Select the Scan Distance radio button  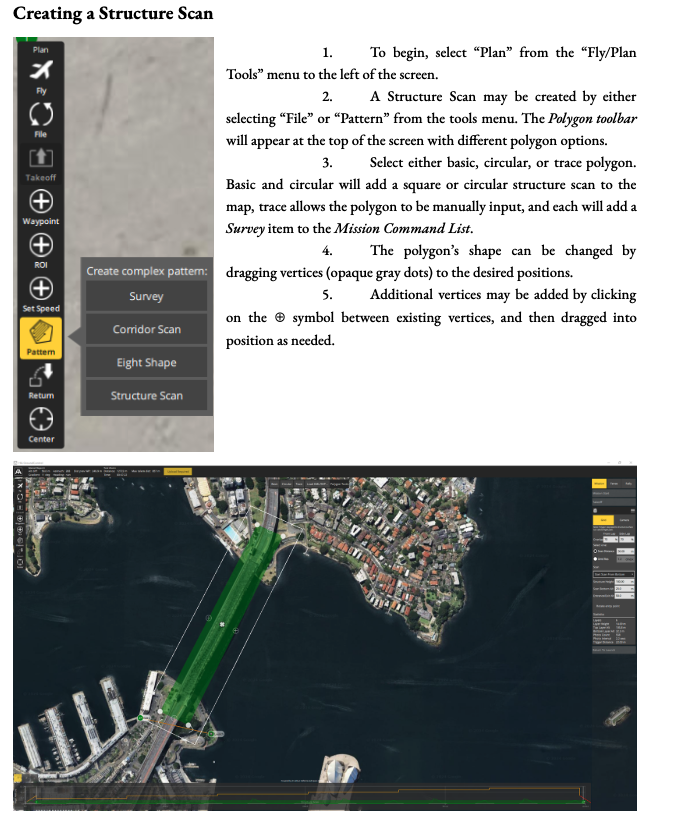coord(595,551)
